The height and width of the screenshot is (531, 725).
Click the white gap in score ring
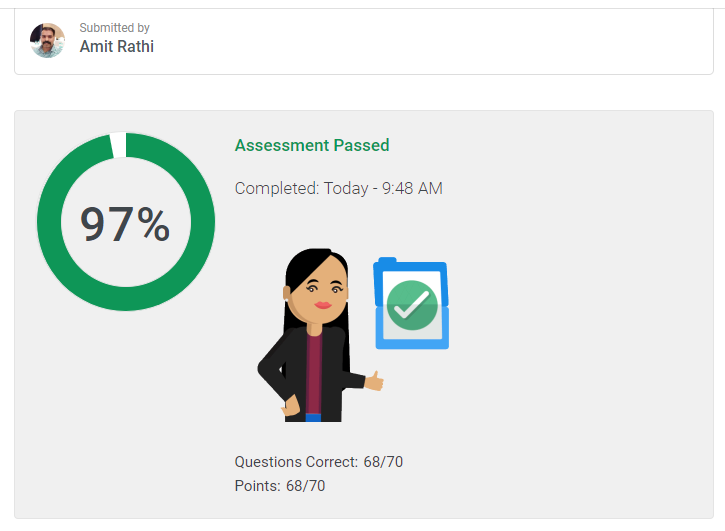[118, 145]
